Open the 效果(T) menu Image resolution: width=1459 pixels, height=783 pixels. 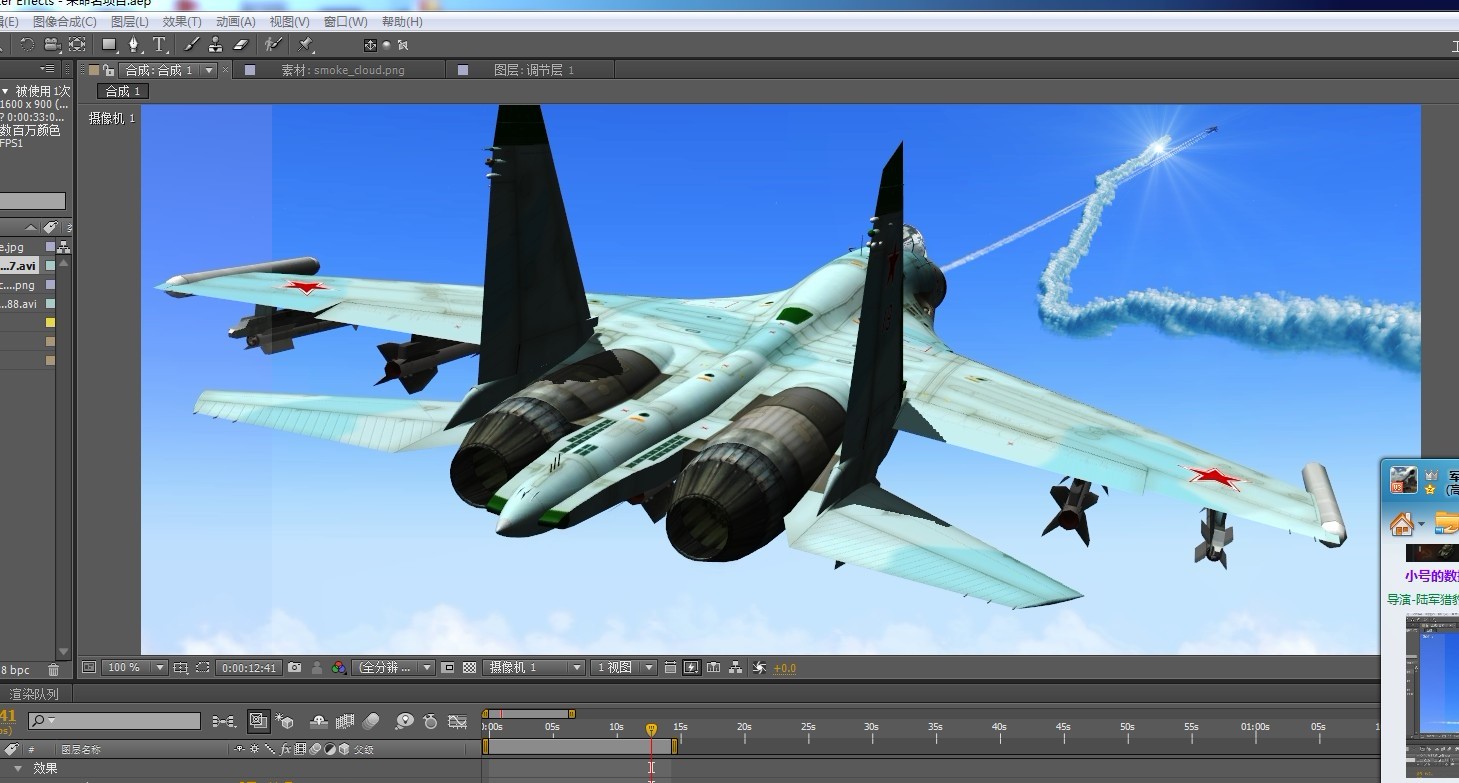coord(181,21)
